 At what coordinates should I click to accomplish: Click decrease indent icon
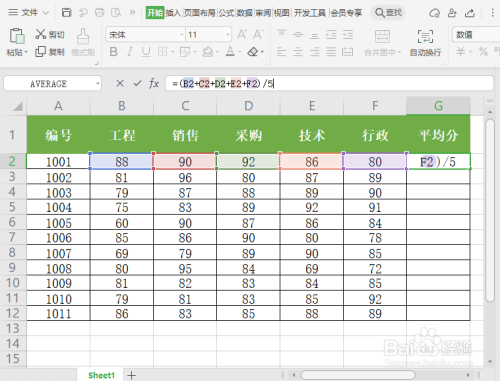click(331, 35)
